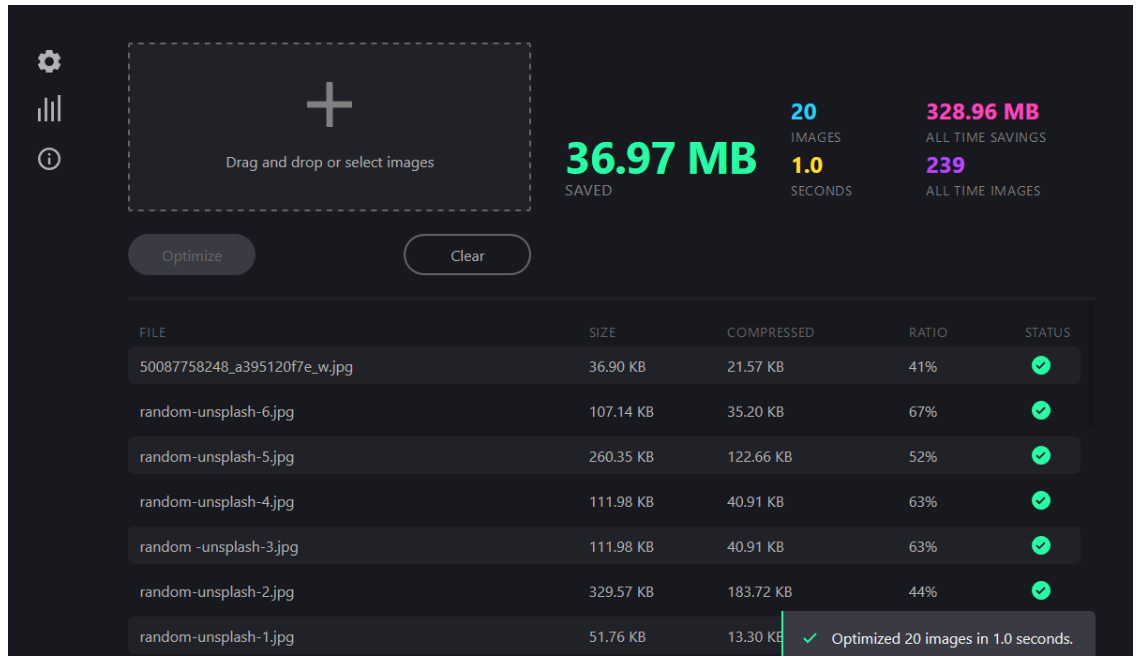Screen dimensions: 1142x656
Task: Click the file list scrollbar
Action: (1090, 365)
